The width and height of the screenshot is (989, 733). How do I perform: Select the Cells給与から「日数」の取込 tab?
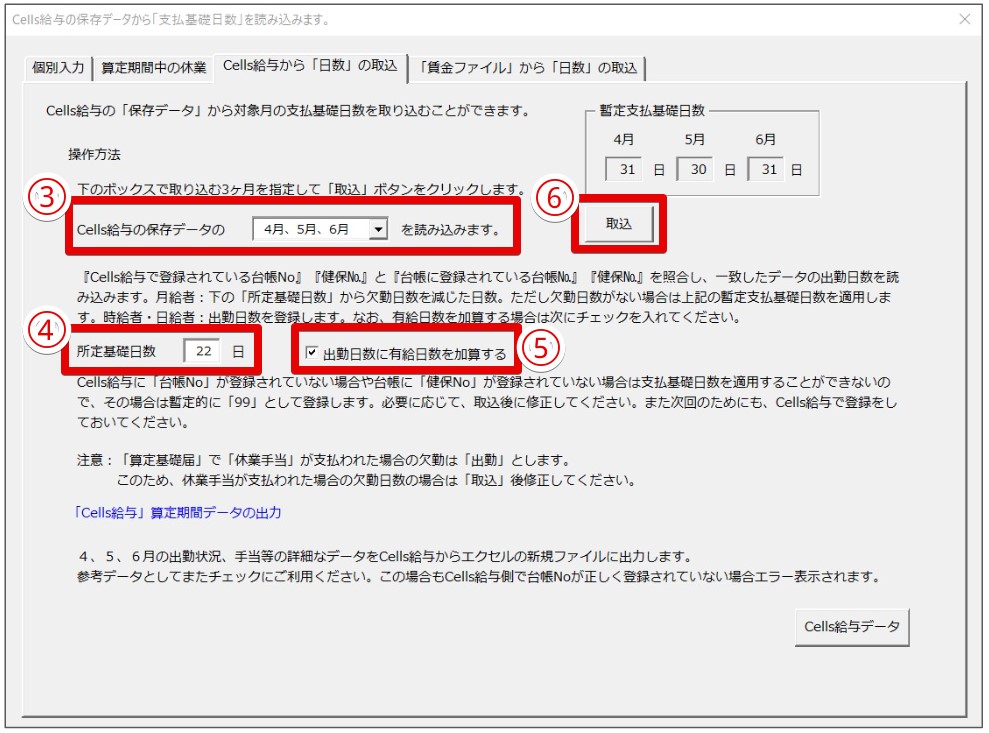tap(310, 66)
